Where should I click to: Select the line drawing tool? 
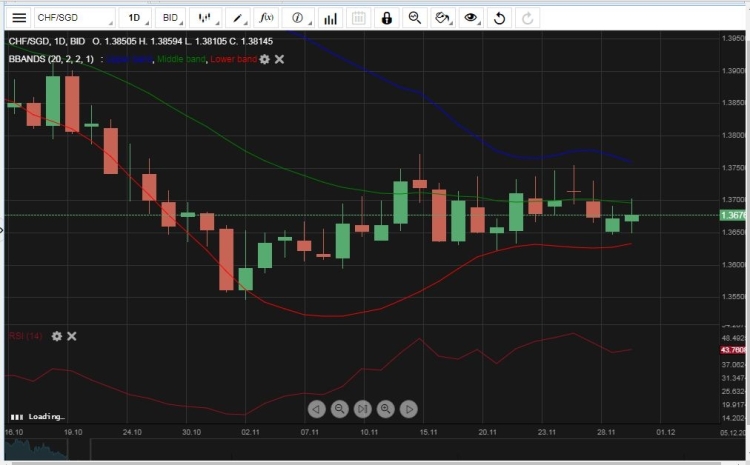(237, 18)
